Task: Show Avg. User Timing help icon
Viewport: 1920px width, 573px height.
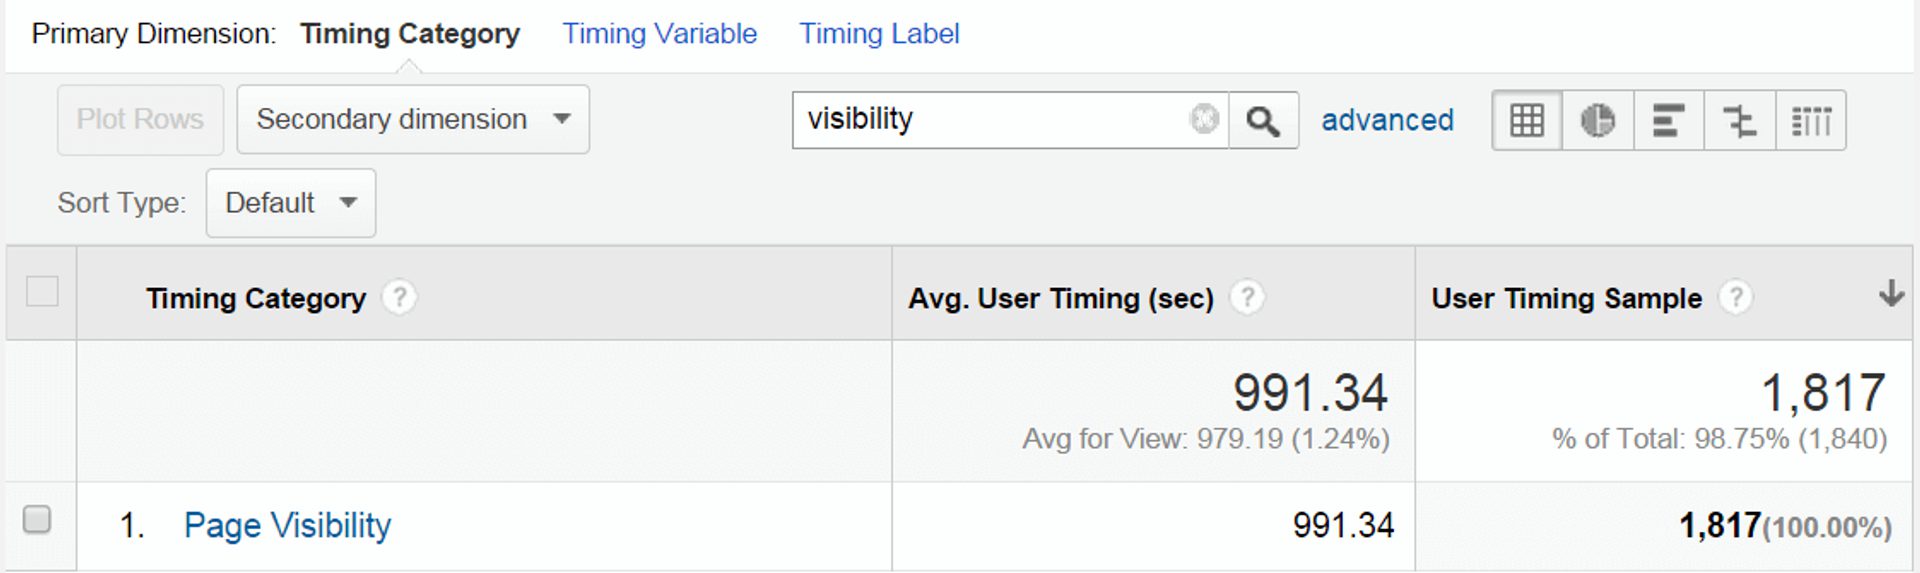Action: [1247, 297]
